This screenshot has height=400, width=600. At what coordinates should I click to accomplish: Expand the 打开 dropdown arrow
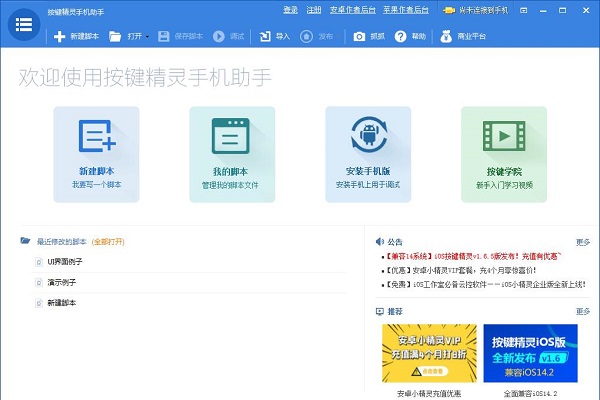pos(147,36)
